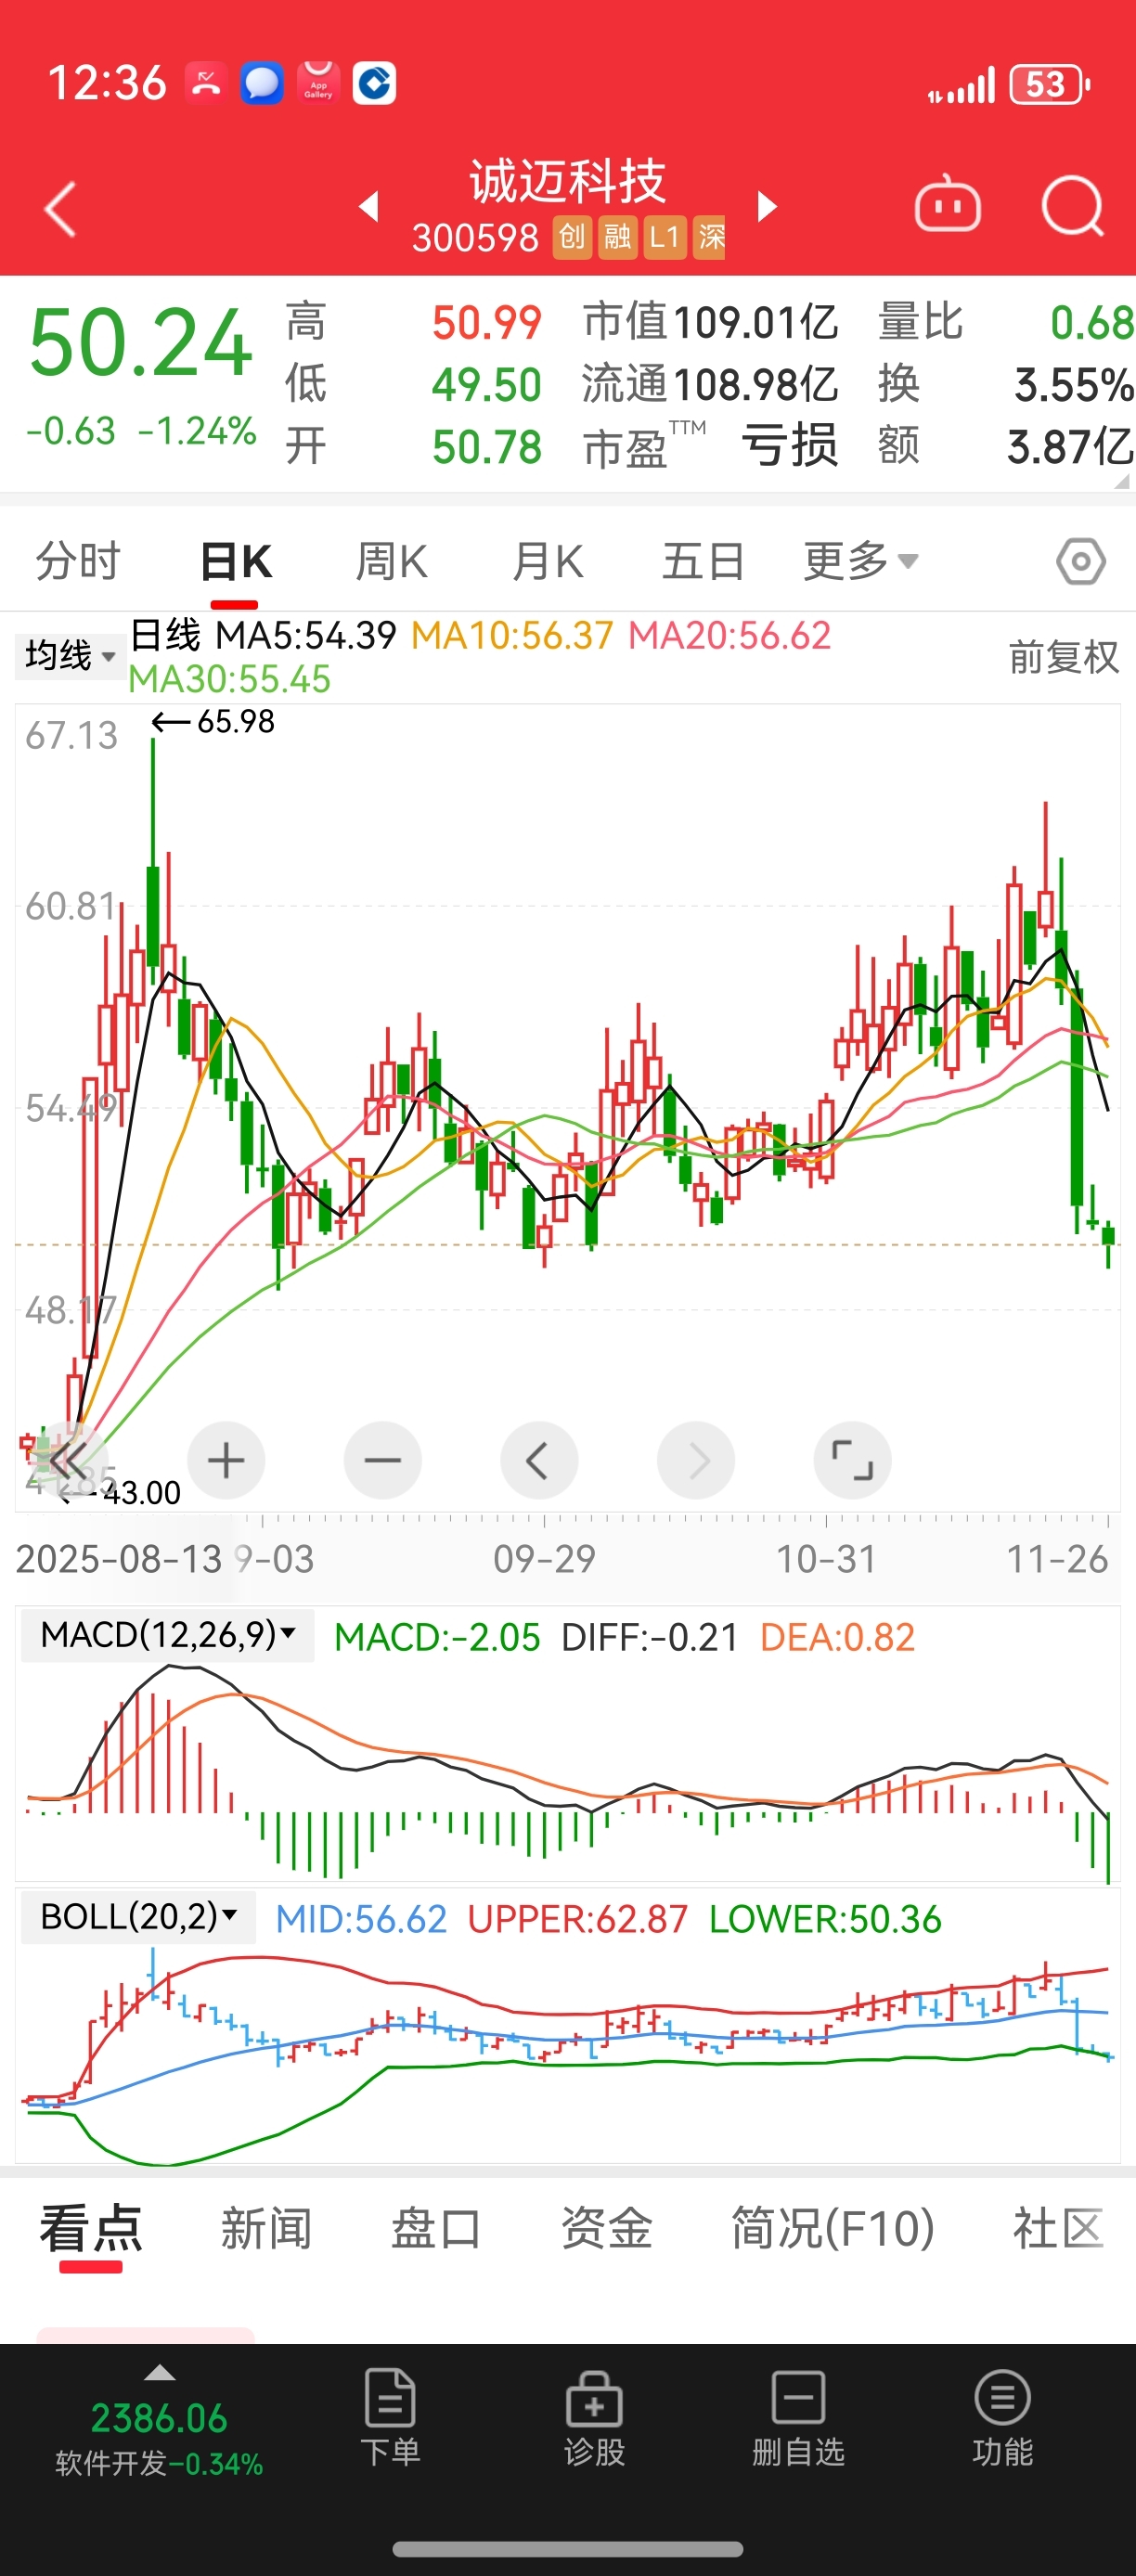Open the 盘口 order book tab
This screenshot has width=1136, height=2576.
point(436,2229)
